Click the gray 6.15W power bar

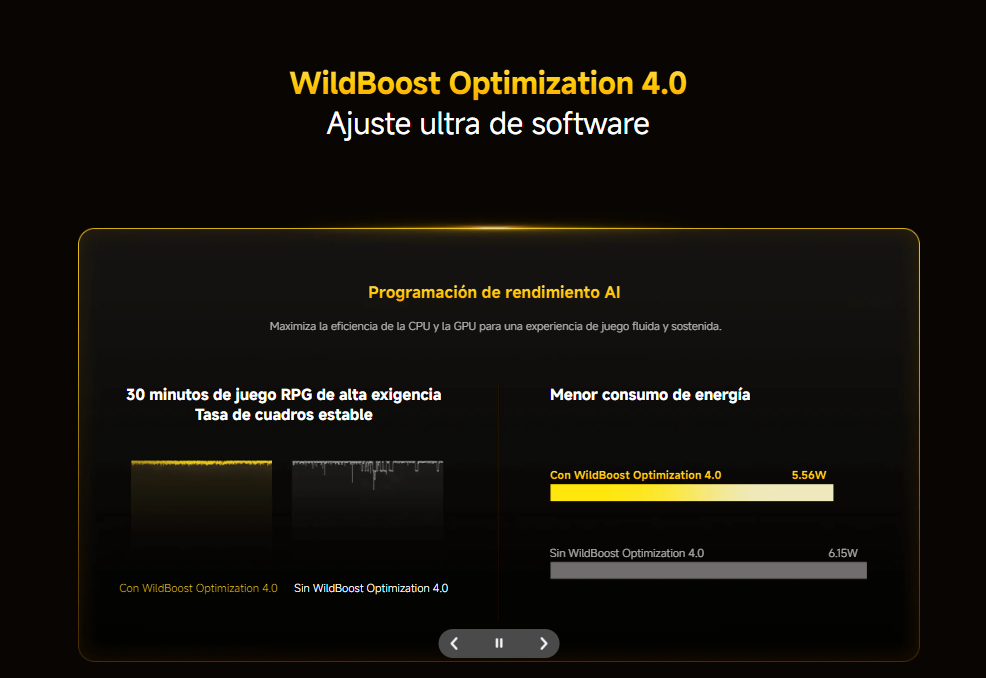point(708,570)
